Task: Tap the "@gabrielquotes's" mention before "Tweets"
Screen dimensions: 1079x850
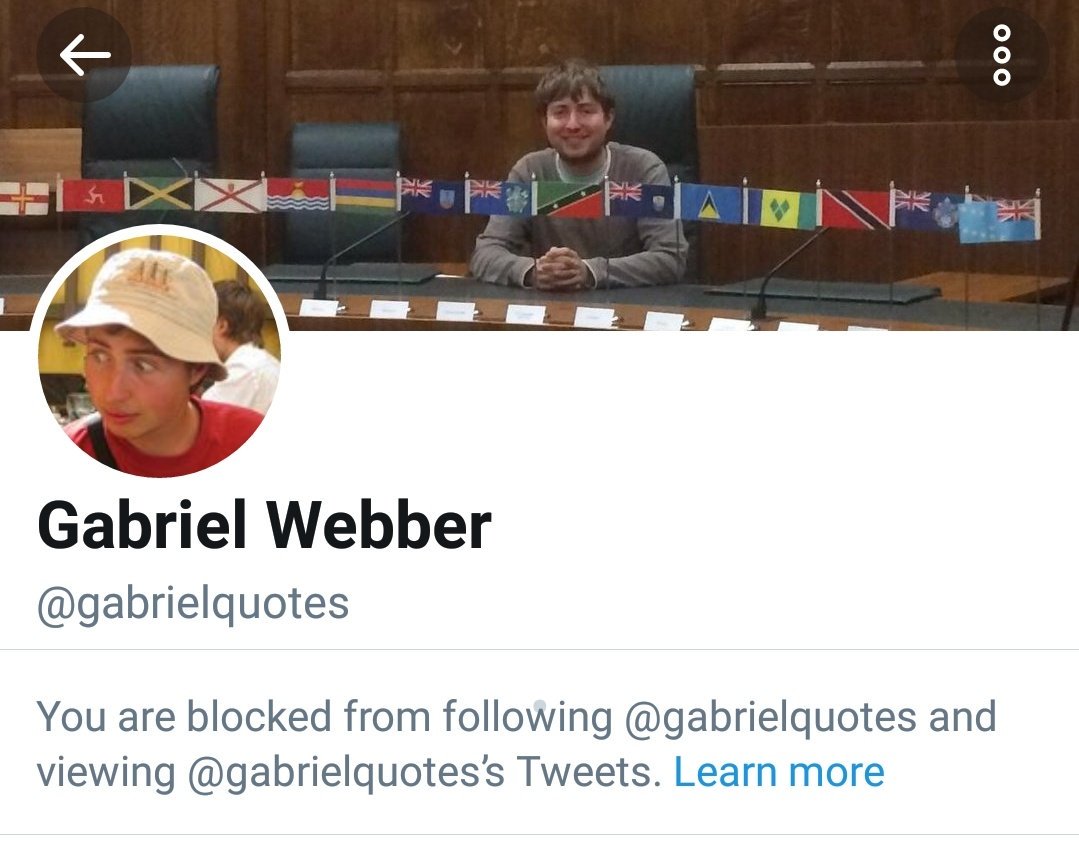Action: [345, 772]
